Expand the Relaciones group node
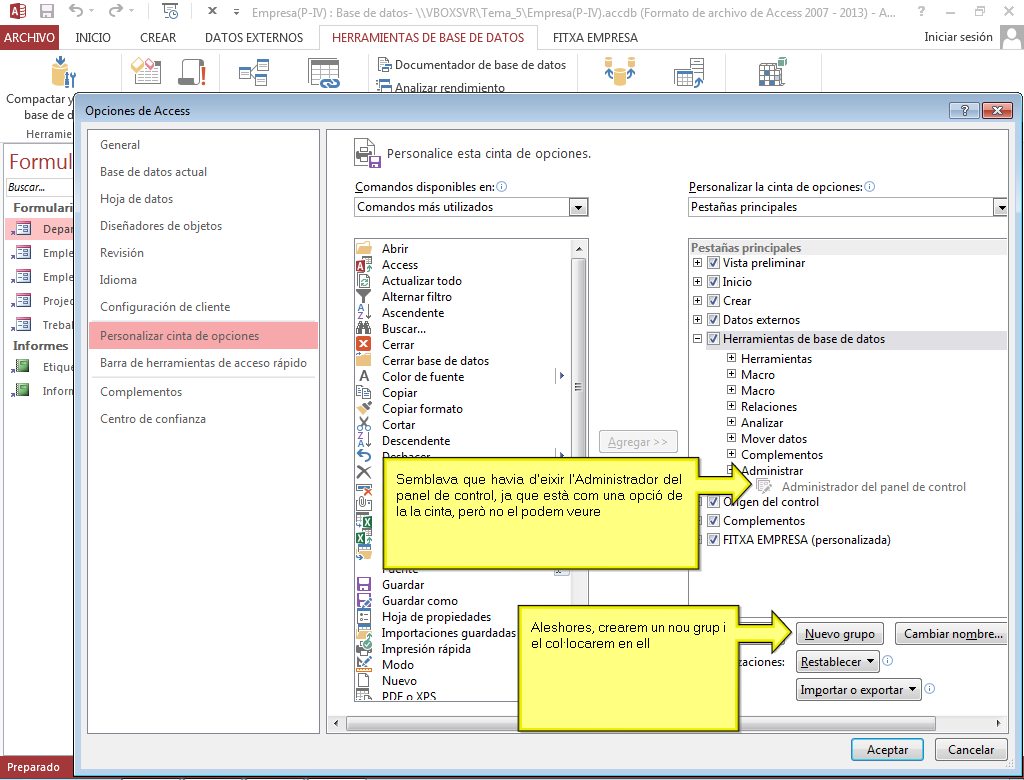Viewport: 1024px width, 780px height. pyautogui.click(x=731, y=406)
